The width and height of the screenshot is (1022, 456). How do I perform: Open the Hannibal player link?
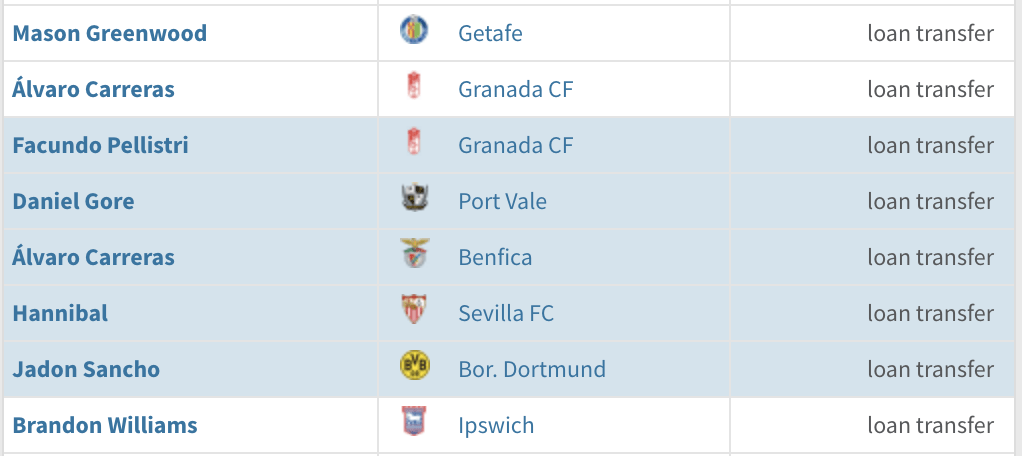[x=60, y=313]
